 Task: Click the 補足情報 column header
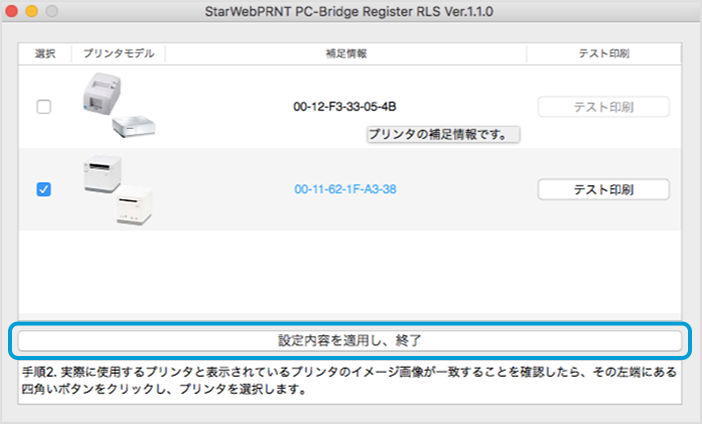(x=346, y=54)
